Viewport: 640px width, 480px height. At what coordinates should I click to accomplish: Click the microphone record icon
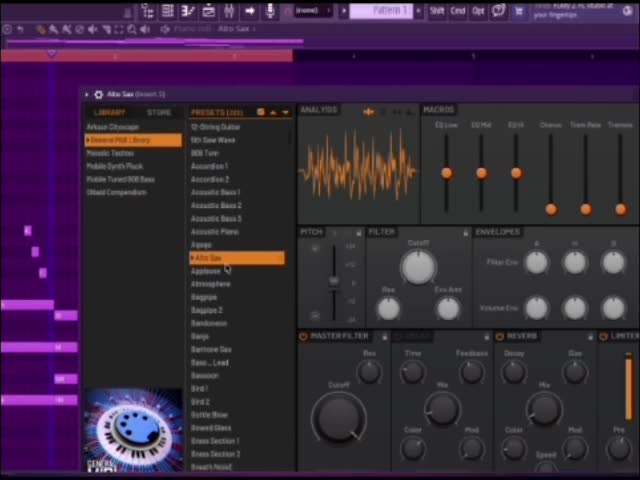pos(270,11)
